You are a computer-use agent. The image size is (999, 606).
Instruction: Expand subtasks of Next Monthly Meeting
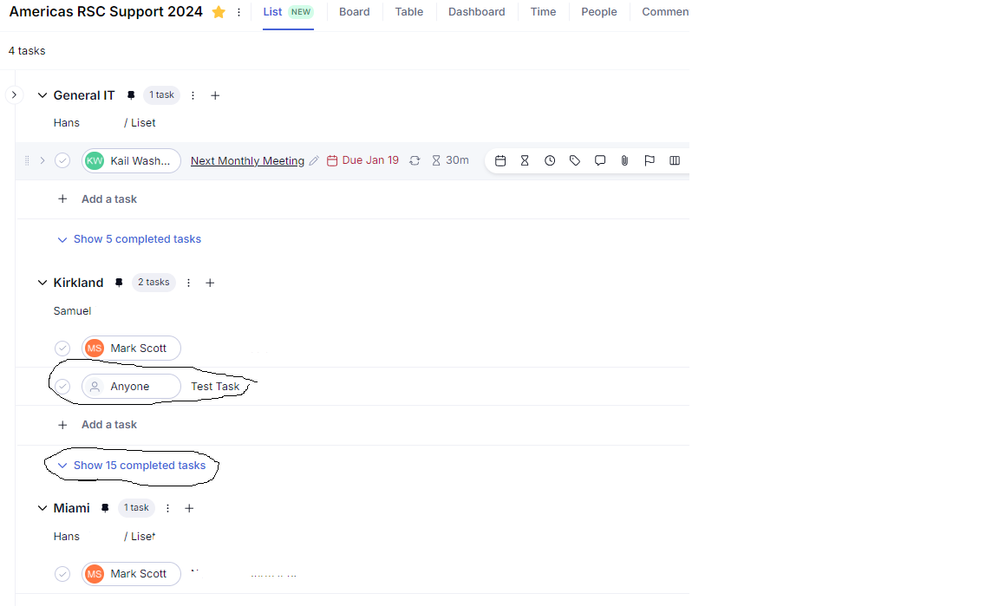pyautogui.click(x=43, y=161)
